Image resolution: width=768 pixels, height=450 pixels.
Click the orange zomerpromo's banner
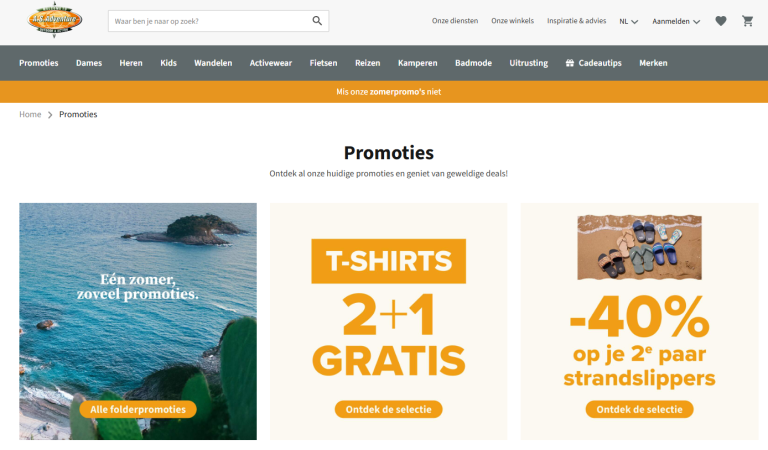pyautogui.click(x=384, y=92)
